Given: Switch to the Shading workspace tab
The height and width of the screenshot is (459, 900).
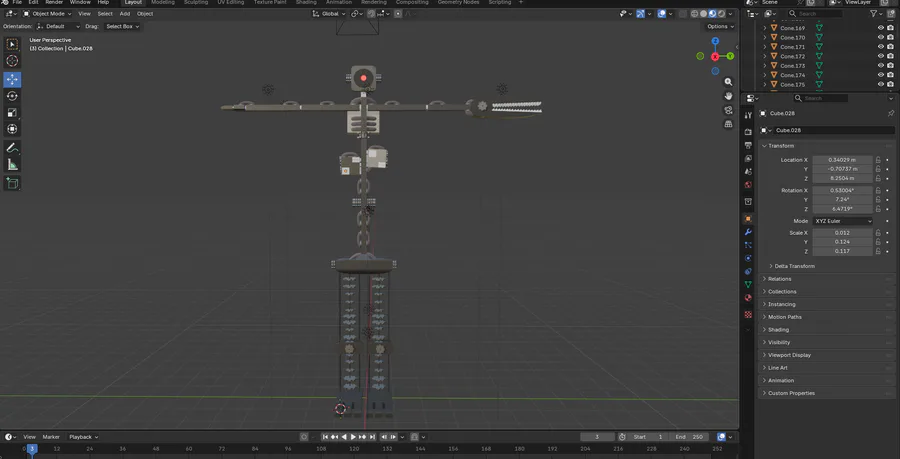Looking at the screenshot, I should coord(306,3).
